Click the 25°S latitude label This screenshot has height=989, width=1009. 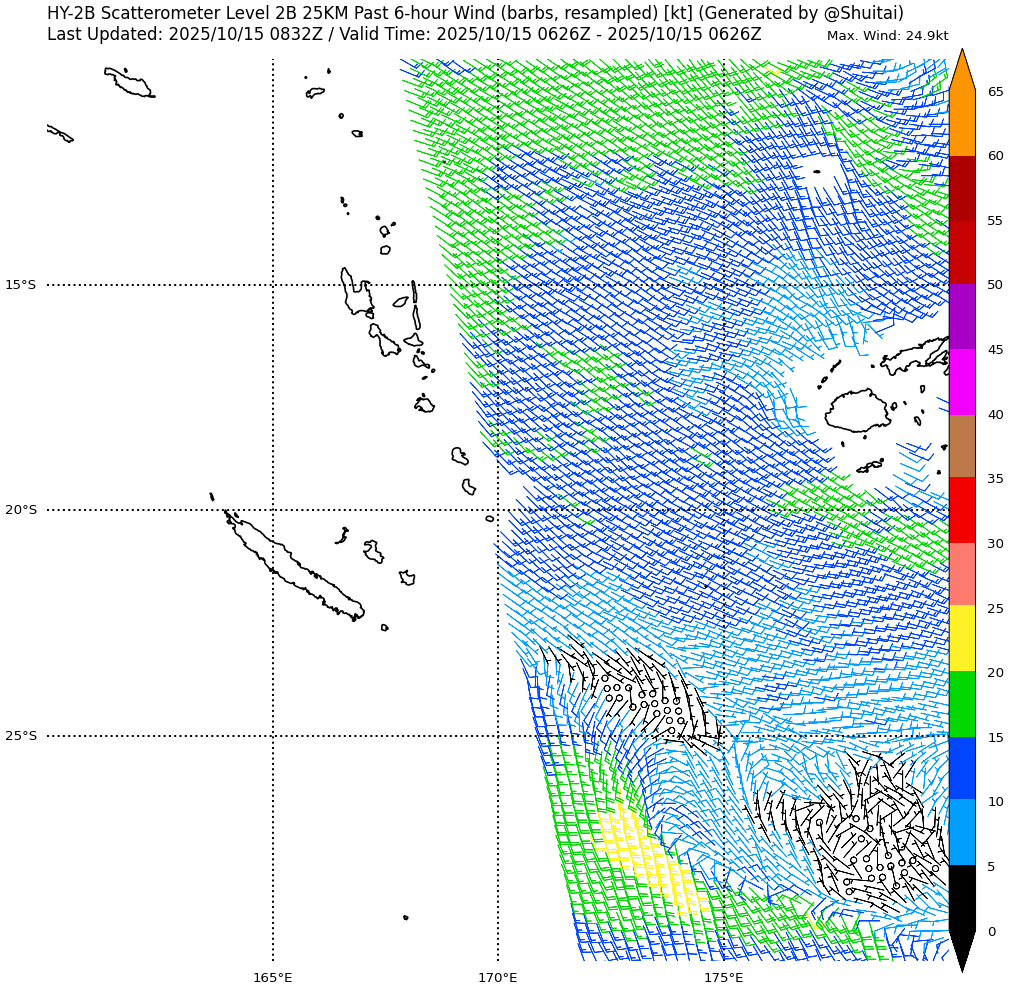click(20, 736)
